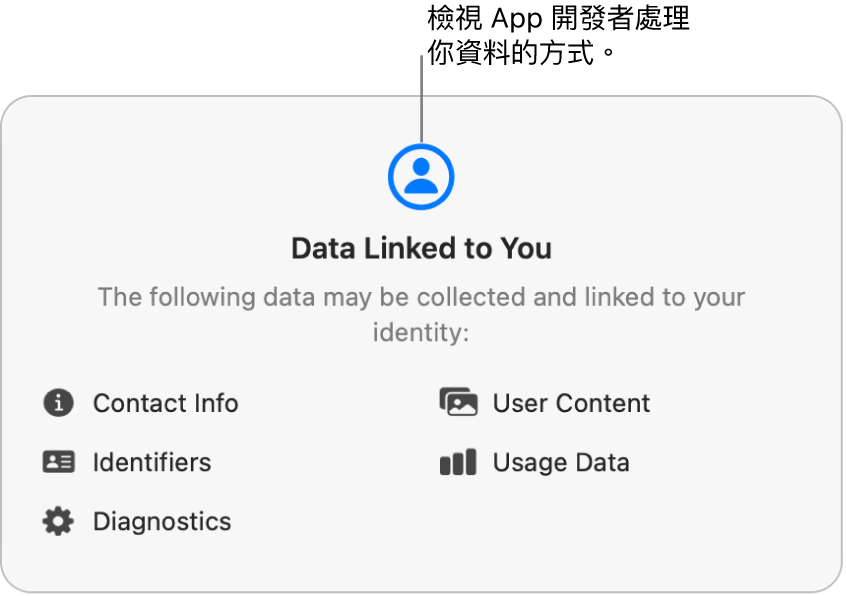Viewport: 846px width, 596px height.
Task: Click the User Content photos icon
Action: tap(458, 403)
